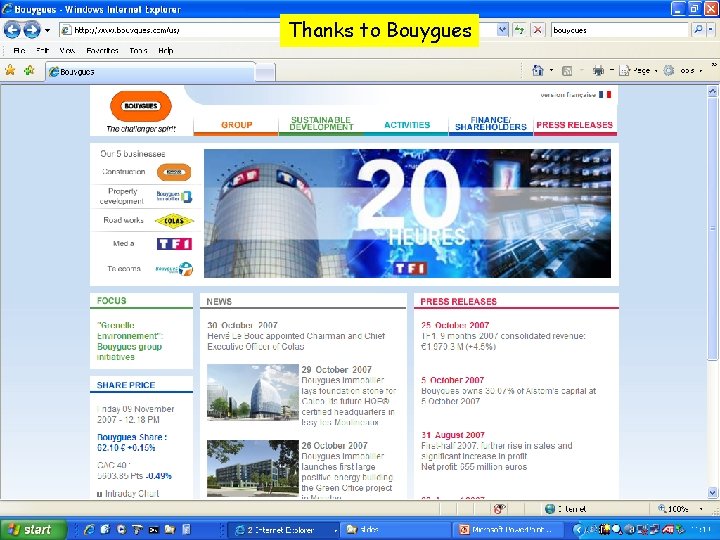This screenshot has width=720, height=540.
Task: Open the Grenelle Environnement focus link
Action: 129,341
